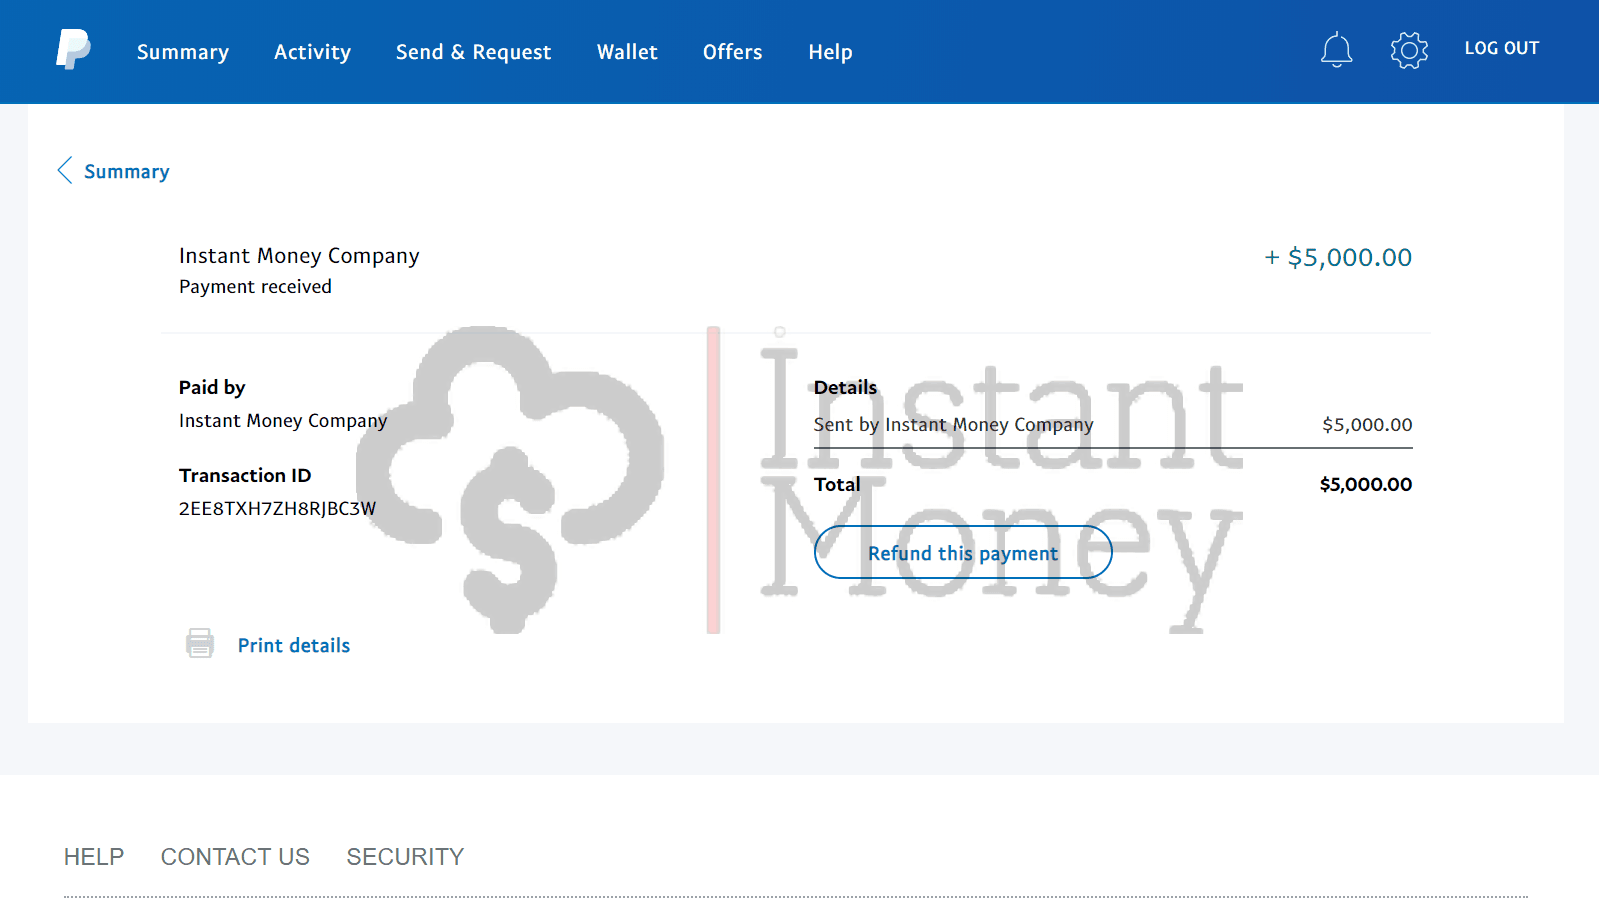Open Help in top navigation
The image size is (1599, 915).
click(x=830, y=52)
